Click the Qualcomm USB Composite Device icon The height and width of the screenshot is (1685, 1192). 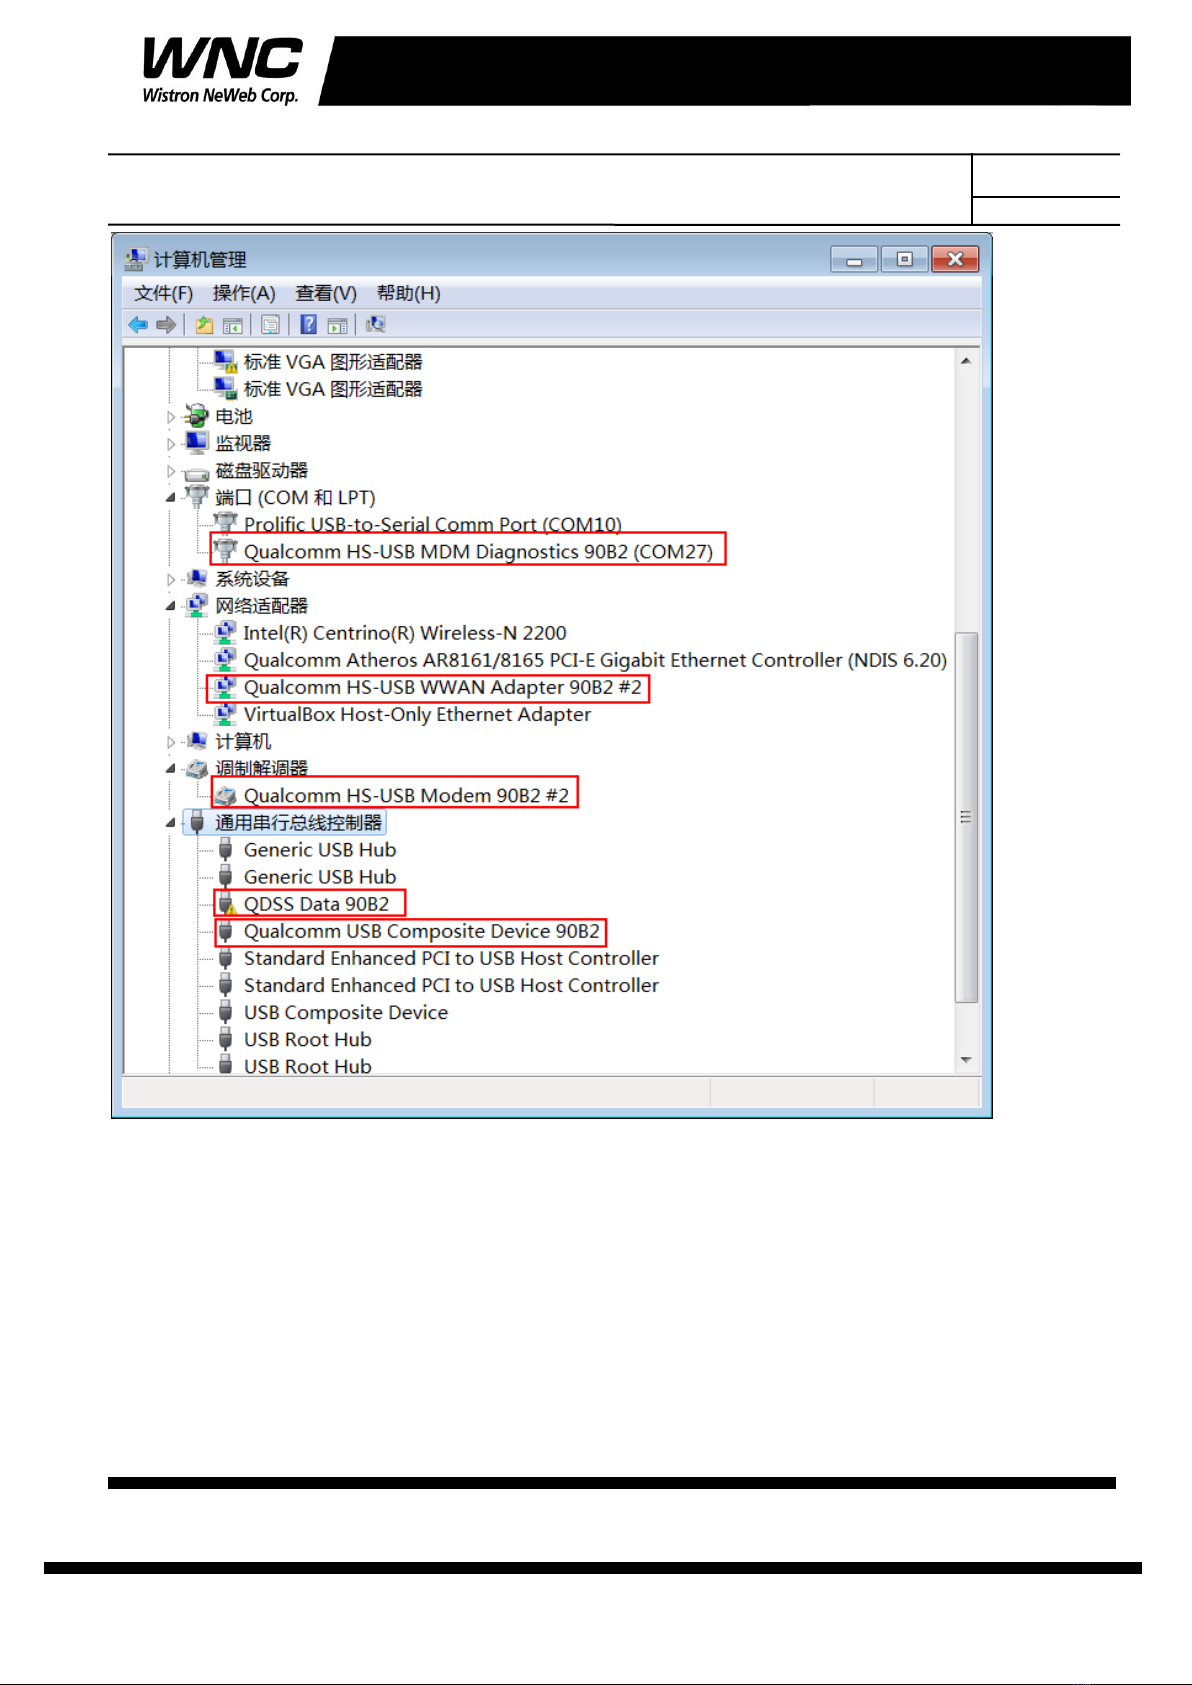point(226,931)
